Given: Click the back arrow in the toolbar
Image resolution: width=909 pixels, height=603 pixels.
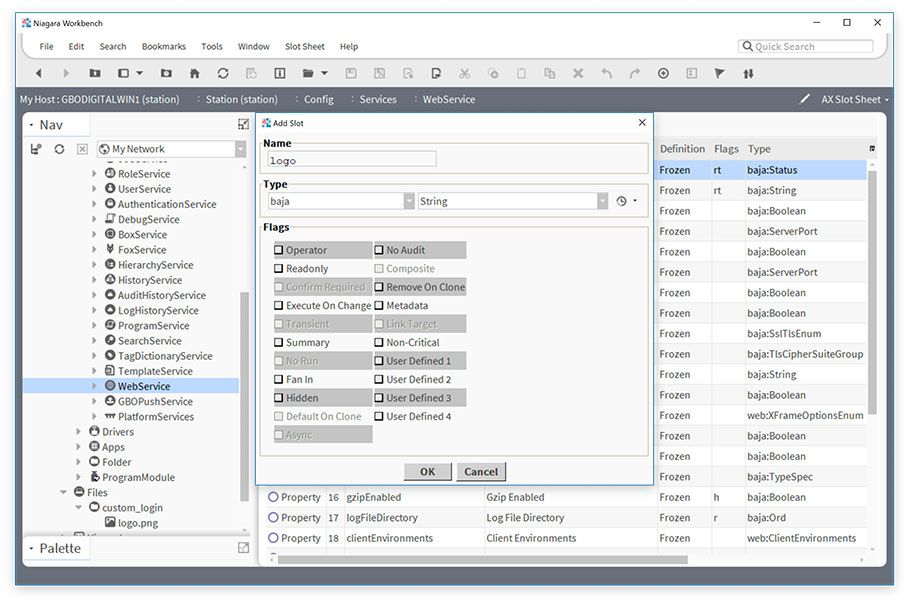Looking at the screenshot, I should click(x=38, y=73).
